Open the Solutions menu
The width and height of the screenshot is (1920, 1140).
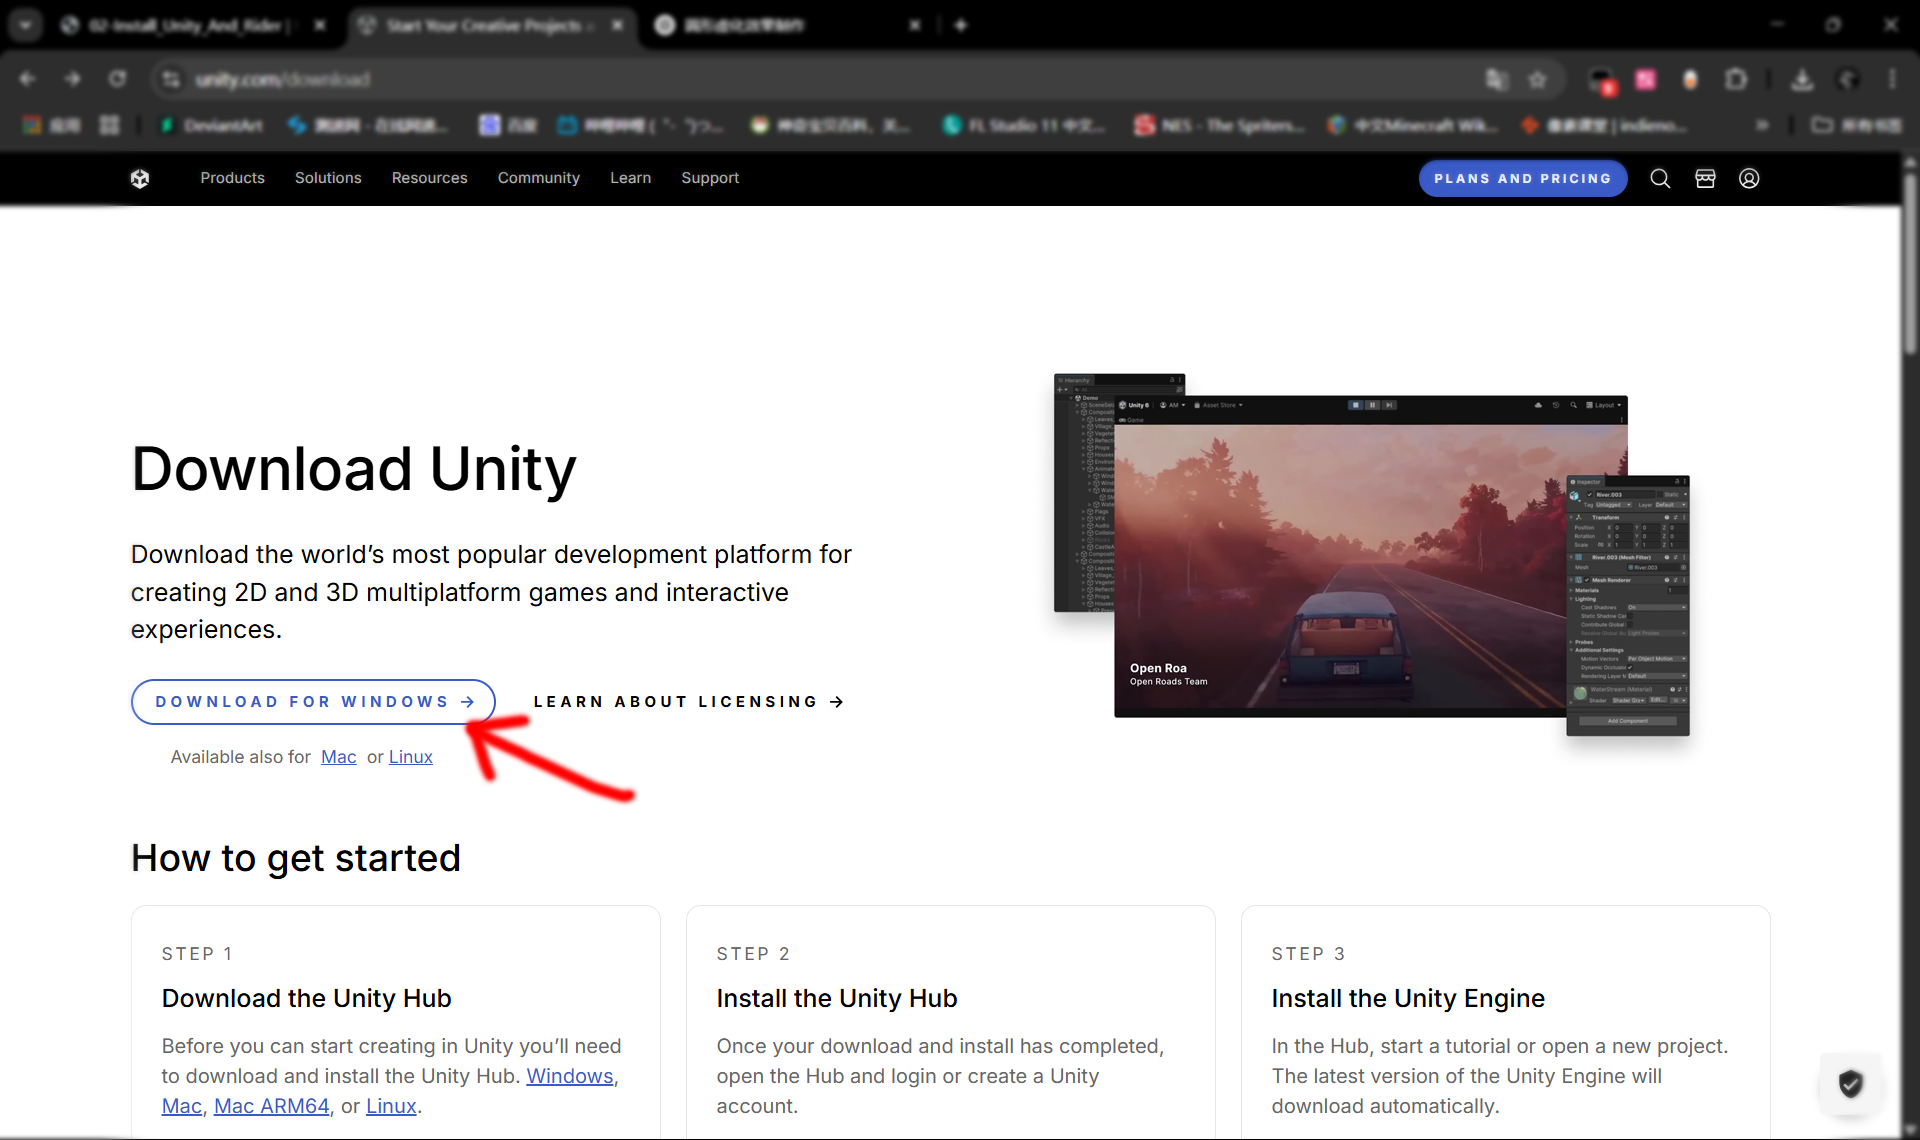328,178
